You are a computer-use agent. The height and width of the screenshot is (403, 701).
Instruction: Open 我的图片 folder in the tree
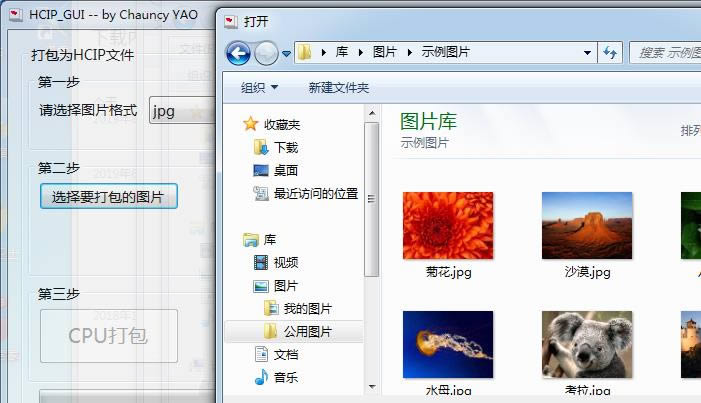point(308,309)
